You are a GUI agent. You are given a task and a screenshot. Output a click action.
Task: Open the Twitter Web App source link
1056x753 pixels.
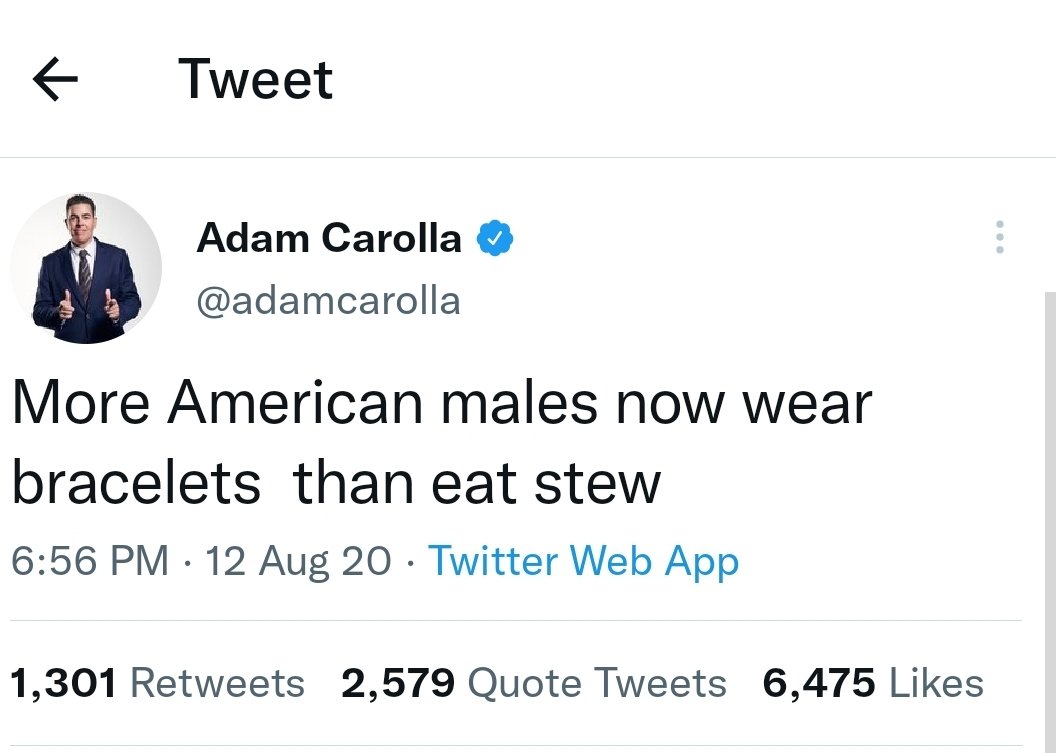click(583, 562)
